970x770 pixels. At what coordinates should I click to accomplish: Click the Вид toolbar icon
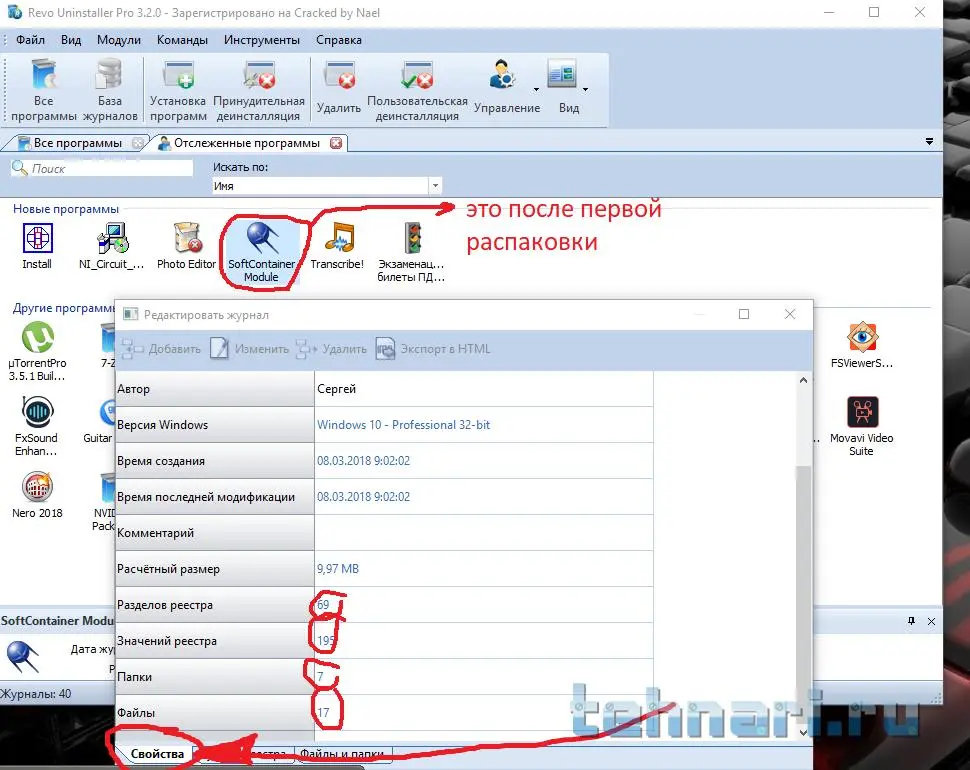click(x=564, y=87)
